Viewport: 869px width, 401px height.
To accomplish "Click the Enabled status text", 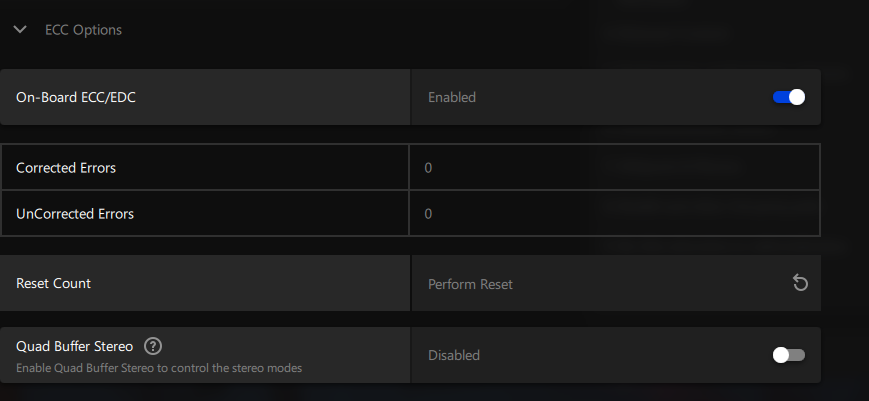I will tap(452, 97).
